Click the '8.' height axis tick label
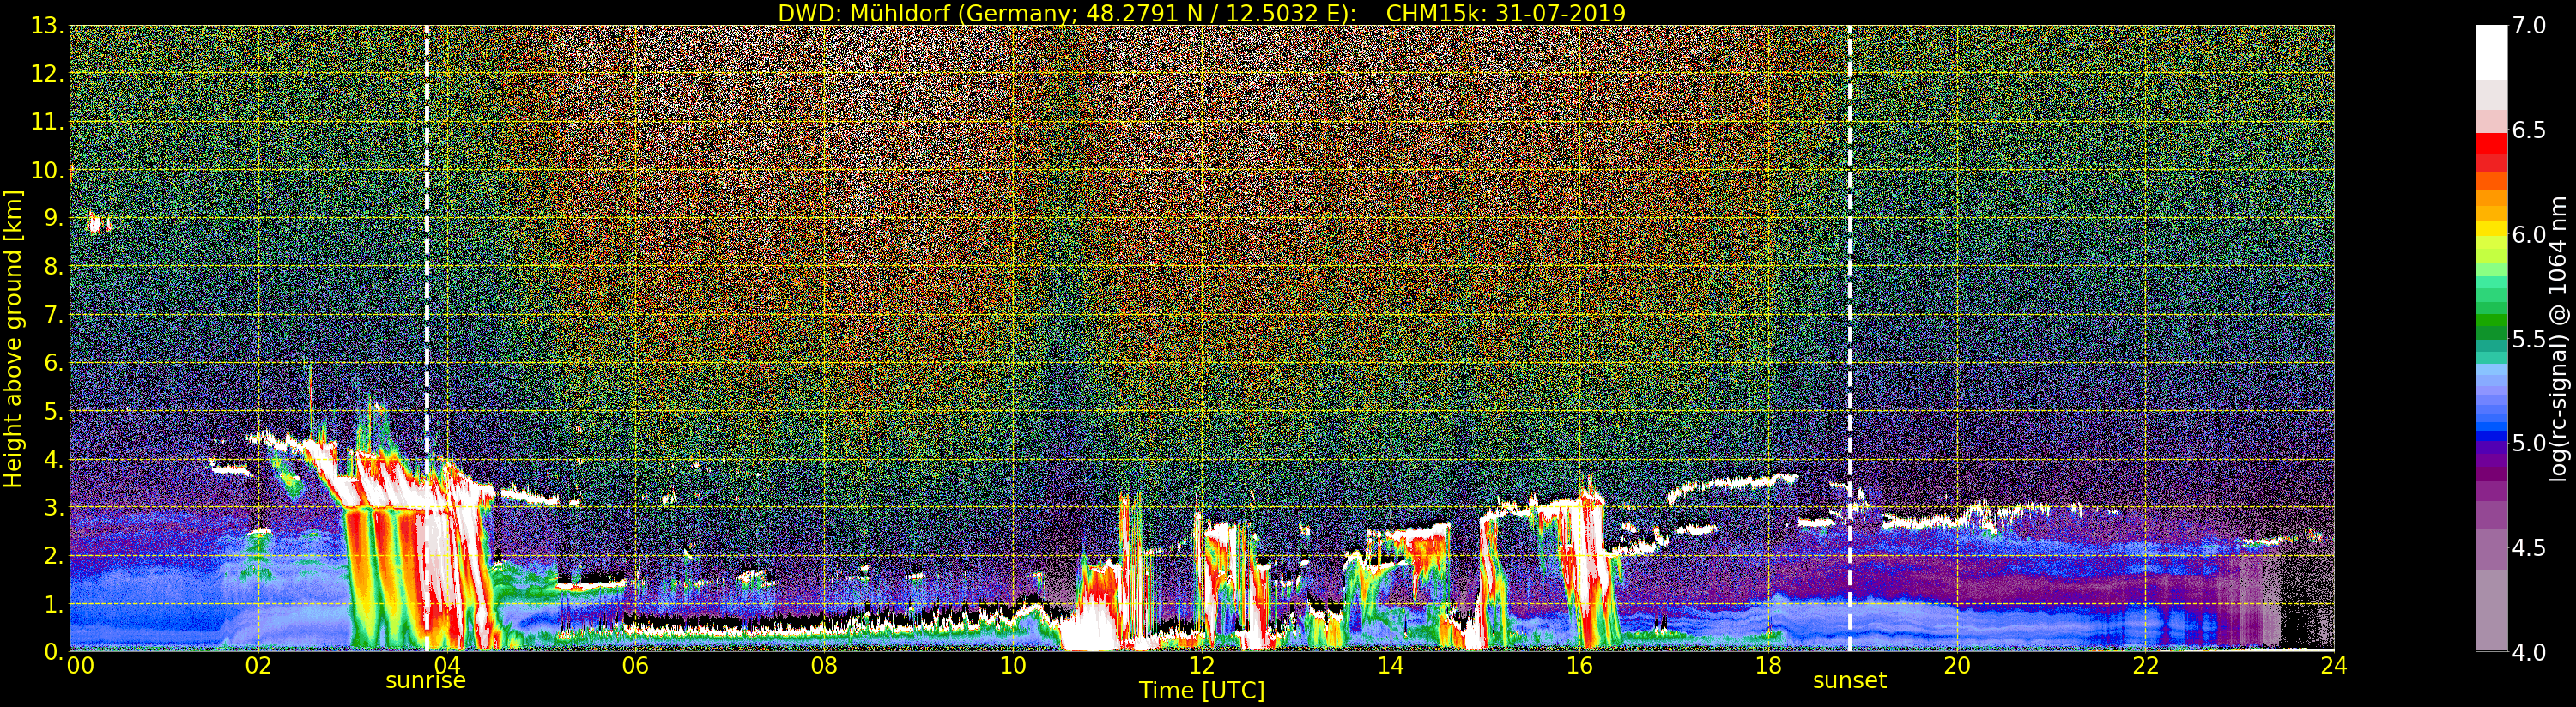Screen dimensions: 2576x707 (x=53, y=267)
